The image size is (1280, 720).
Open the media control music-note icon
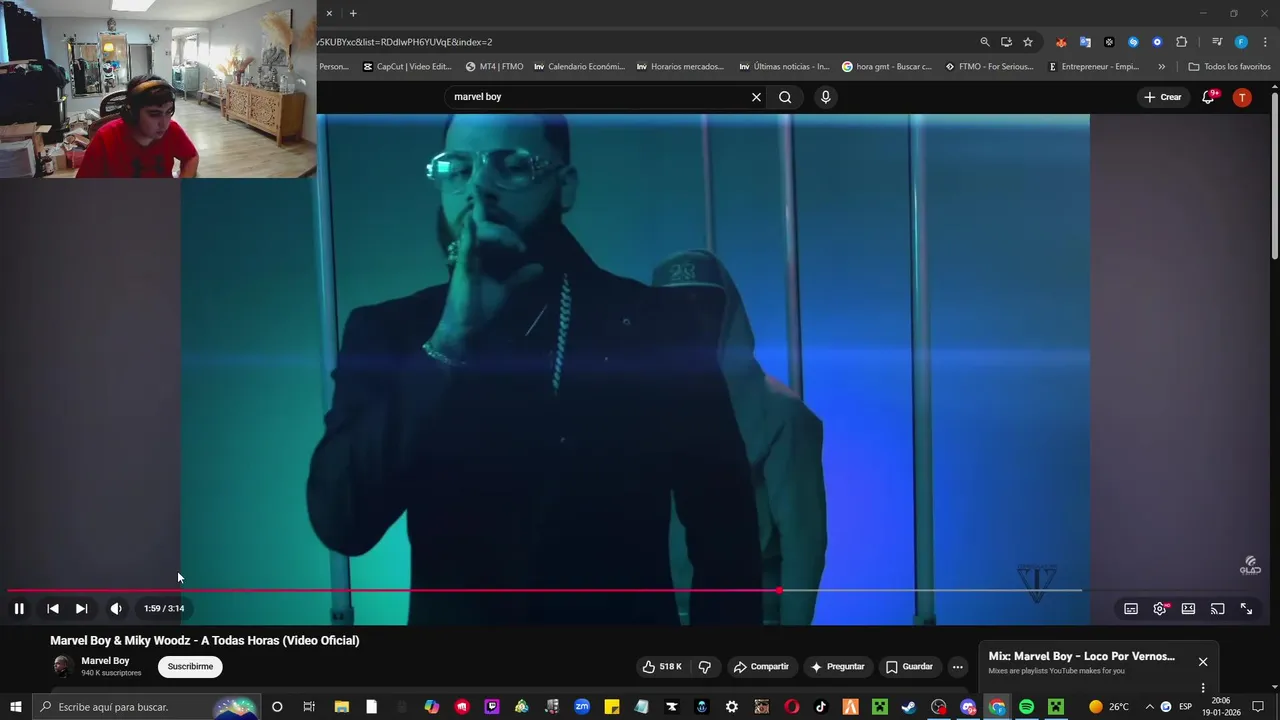point(1216,42)
